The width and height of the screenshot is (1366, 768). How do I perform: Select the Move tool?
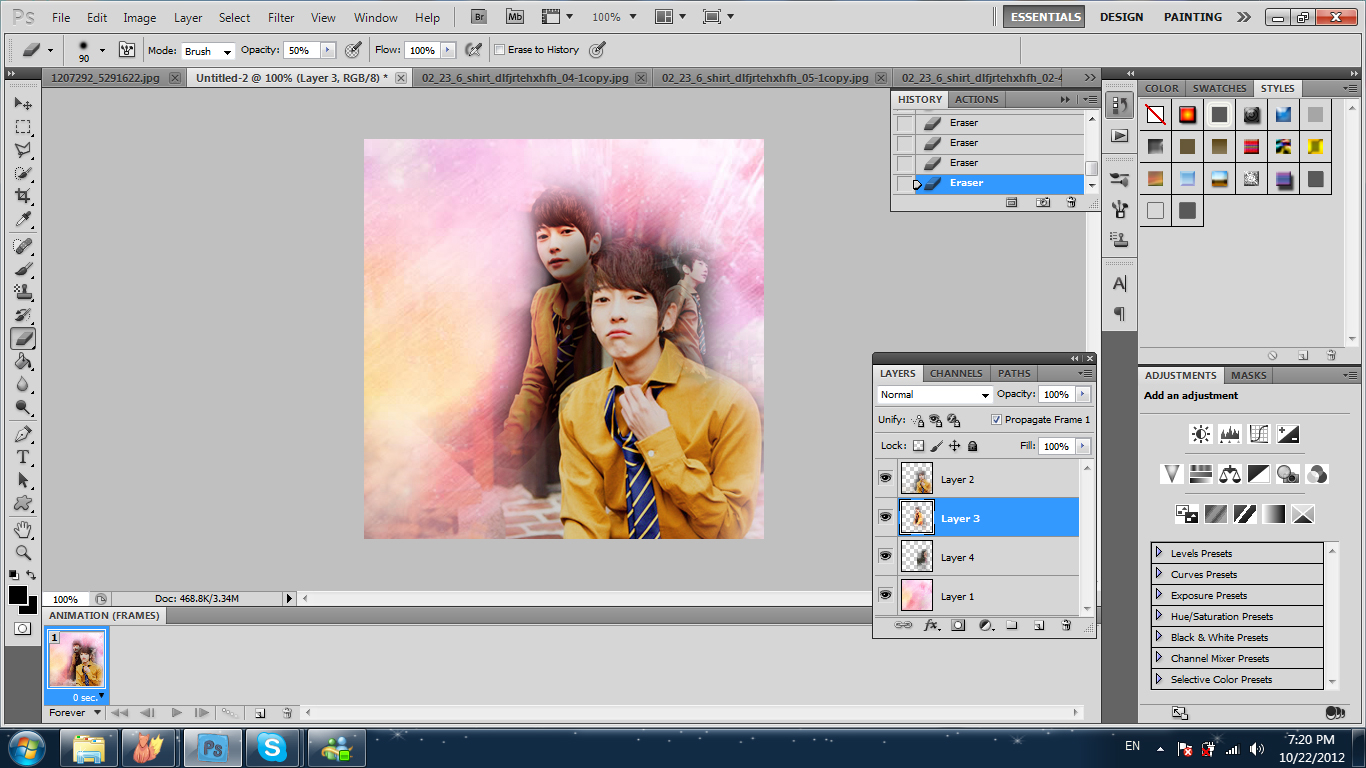23,104
